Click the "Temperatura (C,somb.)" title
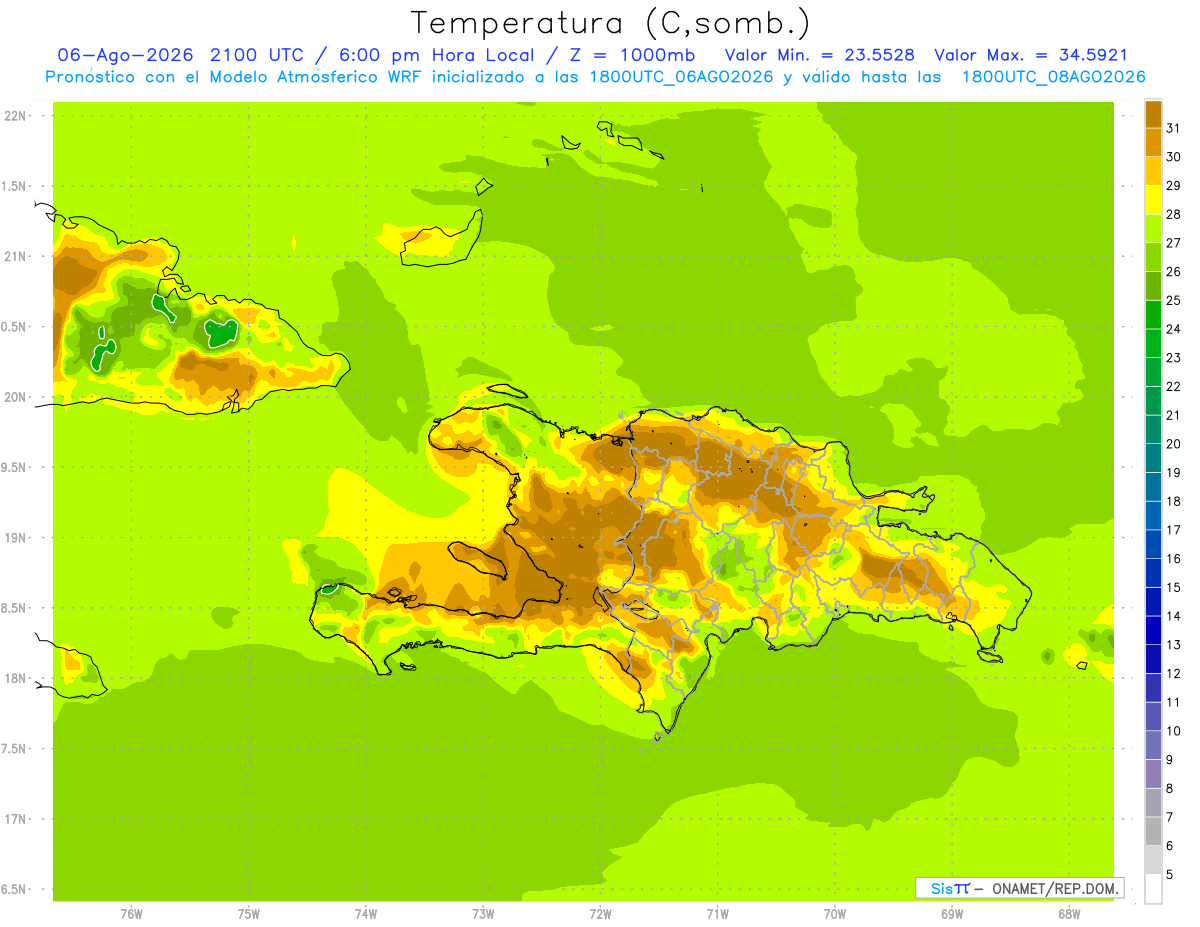The width and height of the screenshot is (1200, 927). (x=610, y=23)
